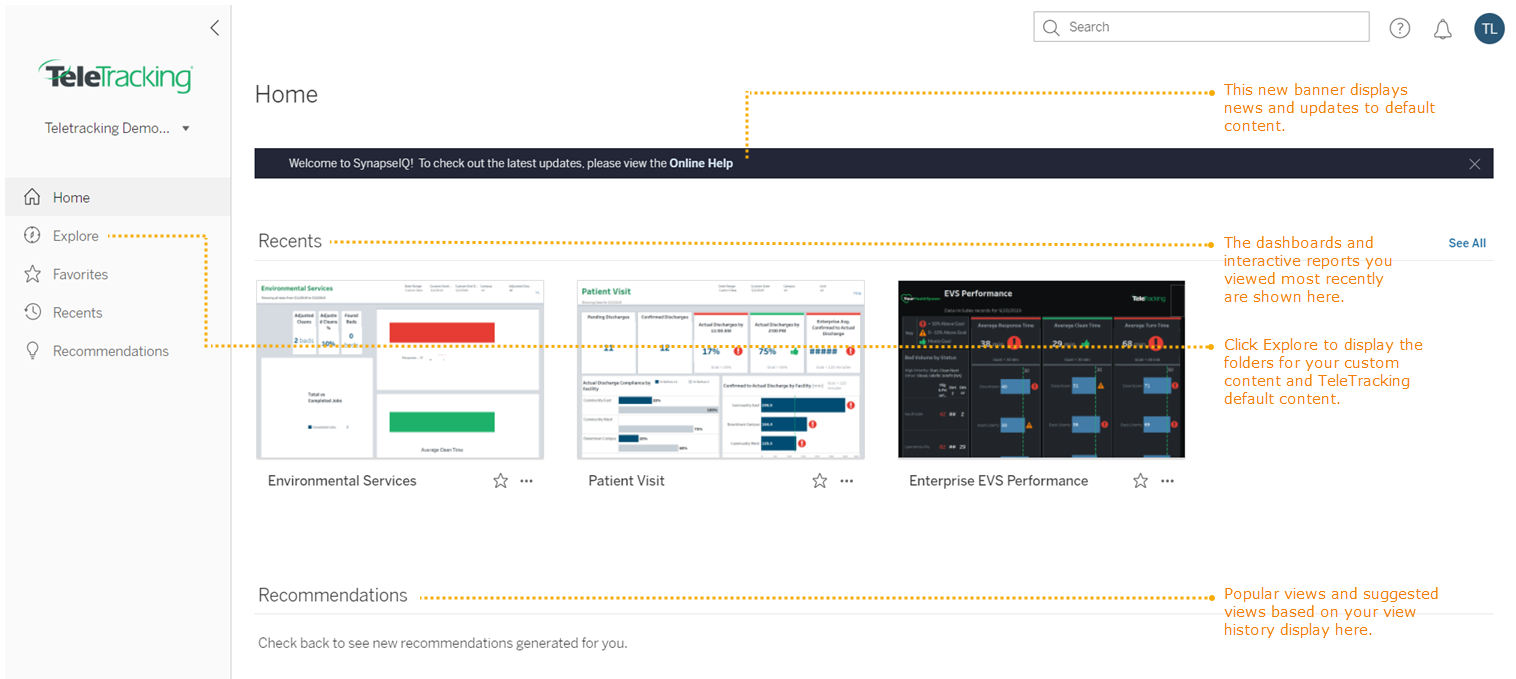Click the Recents clock icon
1516x679 pixels.
pyautogui.click(x=33, y=312)
